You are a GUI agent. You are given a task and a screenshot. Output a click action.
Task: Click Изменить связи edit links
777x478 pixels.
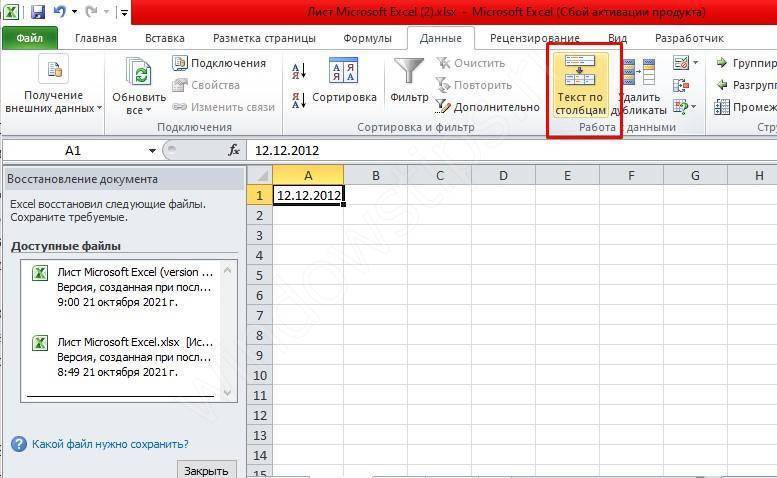click(223, 107)
